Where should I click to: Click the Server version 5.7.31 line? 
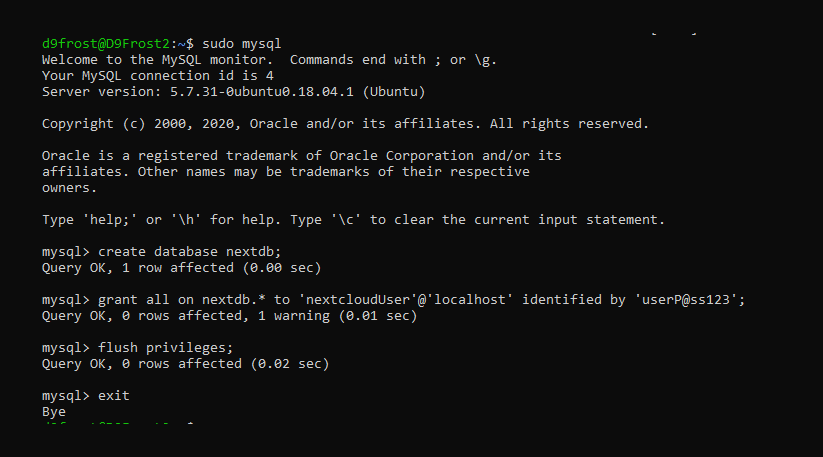tap(234, 92)
